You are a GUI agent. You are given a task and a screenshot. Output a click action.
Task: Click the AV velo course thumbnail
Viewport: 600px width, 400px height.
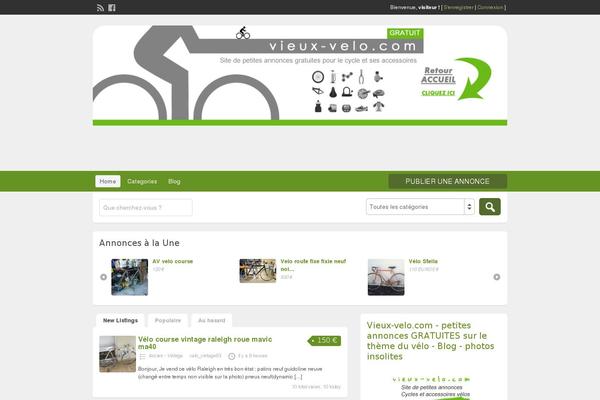[x=129, y=277]
